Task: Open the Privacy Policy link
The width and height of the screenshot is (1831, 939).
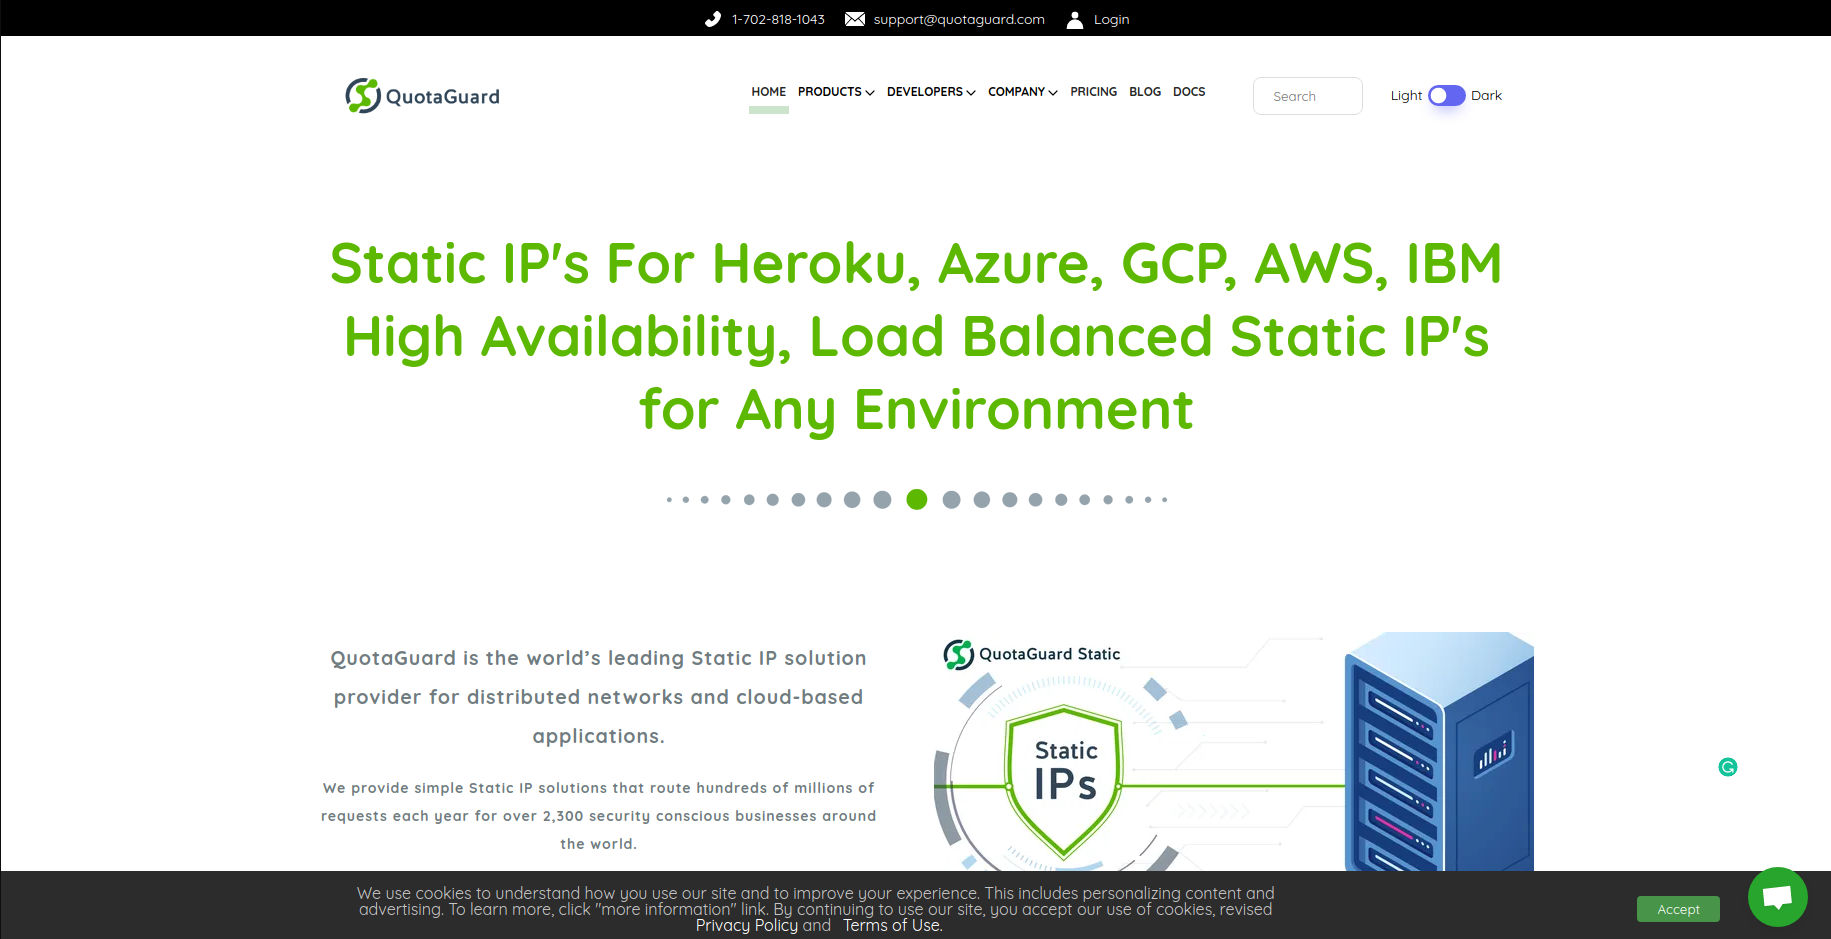Action: [746, 926]
